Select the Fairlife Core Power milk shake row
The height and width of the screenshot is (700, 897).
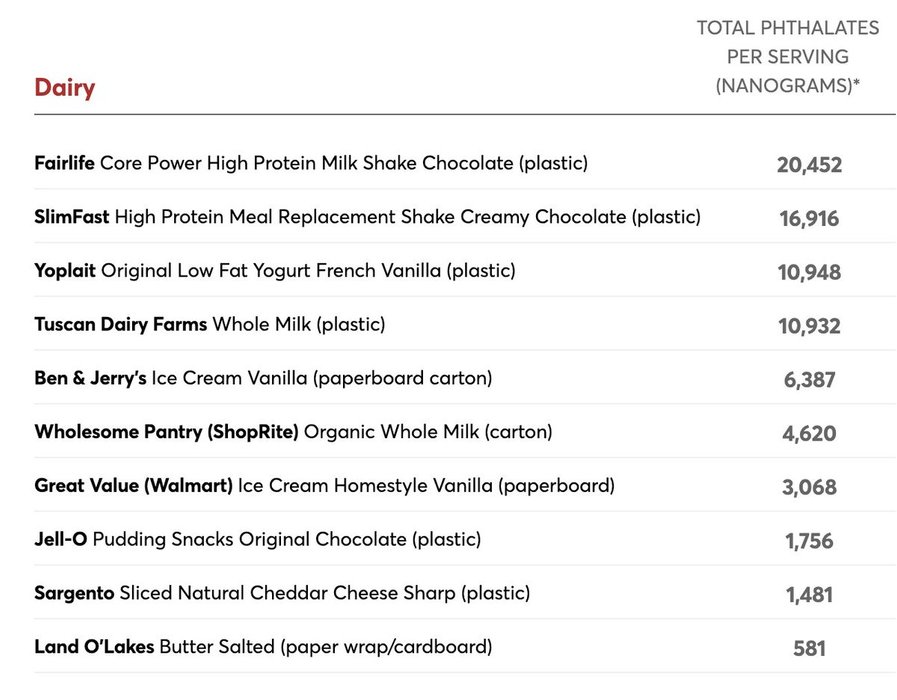[x=465, y=164]
